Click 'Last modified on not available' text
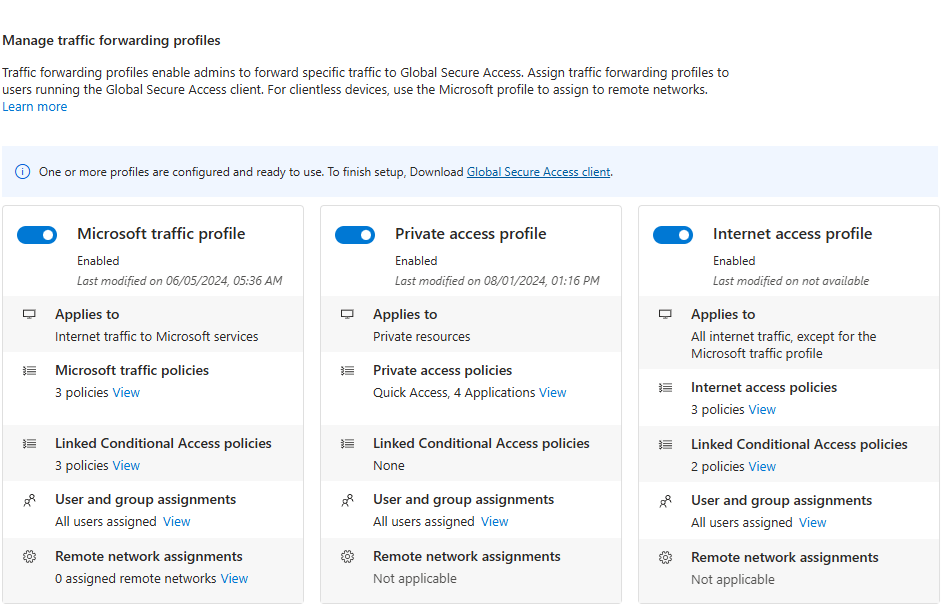The width and height of the screenshot is (941, 605). click(x=791, y=281)
